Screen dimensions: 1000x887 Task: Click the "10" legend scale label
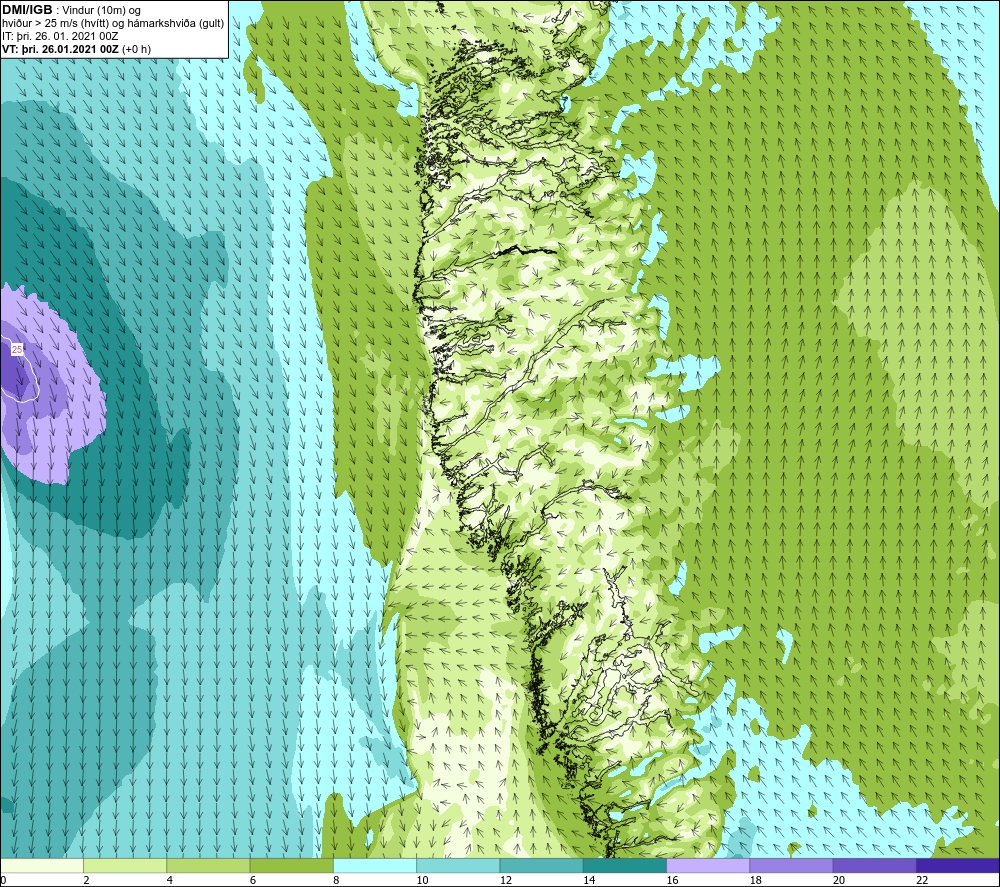click(422, 880)
